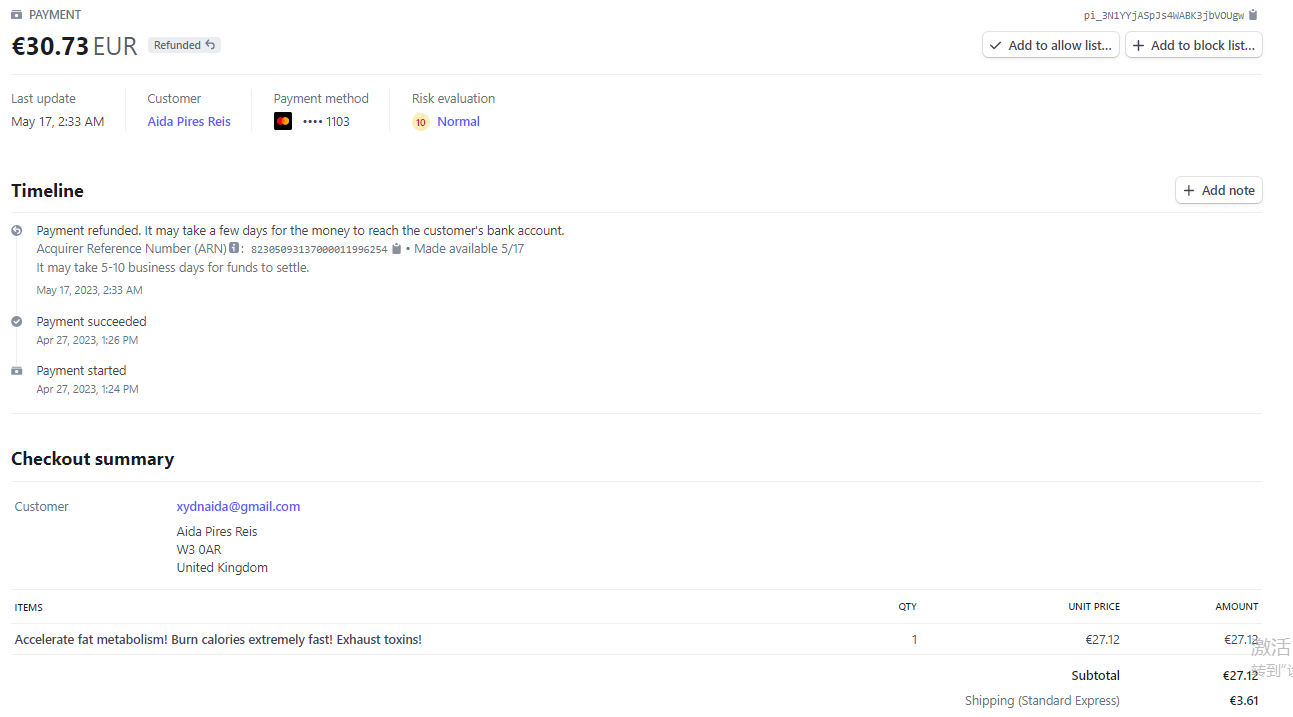1293x717 pixels.
Task: Click the card number ending 1103
Action: pyautogui.click(x=326, y=122)
